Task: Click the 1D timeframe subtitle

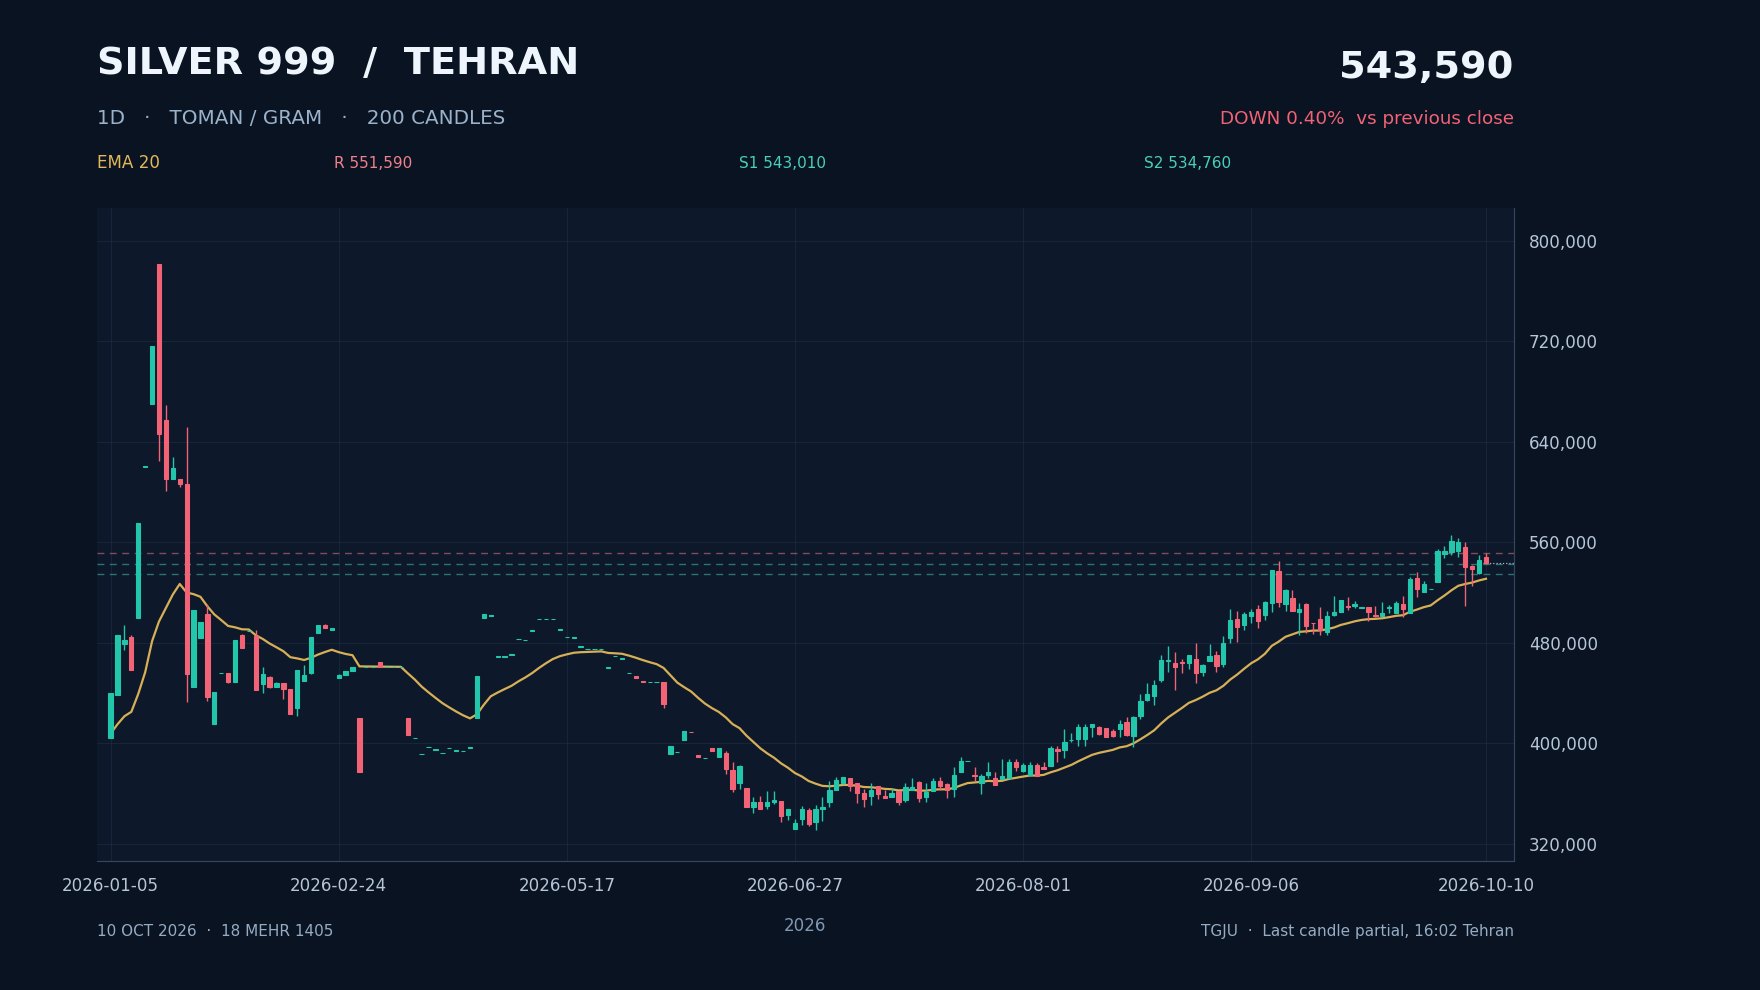Action: coord(111,118)
